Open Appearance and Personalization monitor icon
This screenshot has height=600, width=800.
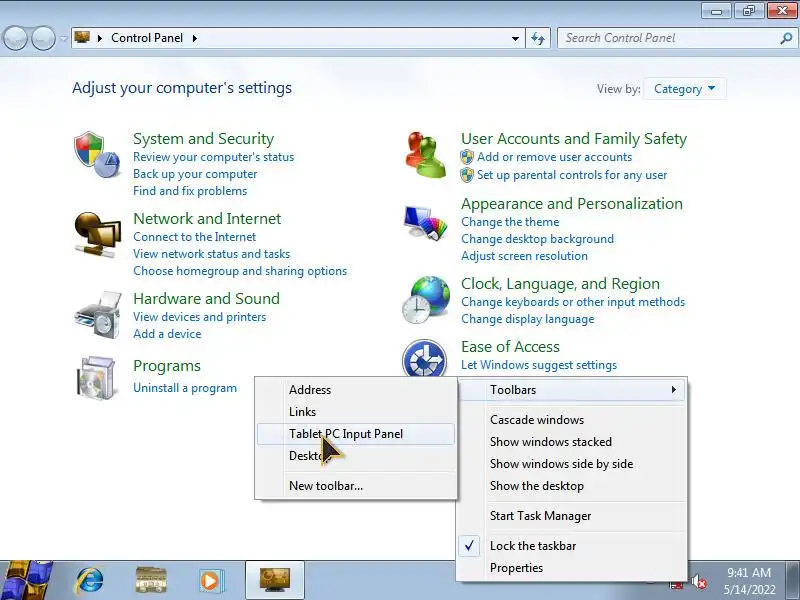click(x=424, y=222)
